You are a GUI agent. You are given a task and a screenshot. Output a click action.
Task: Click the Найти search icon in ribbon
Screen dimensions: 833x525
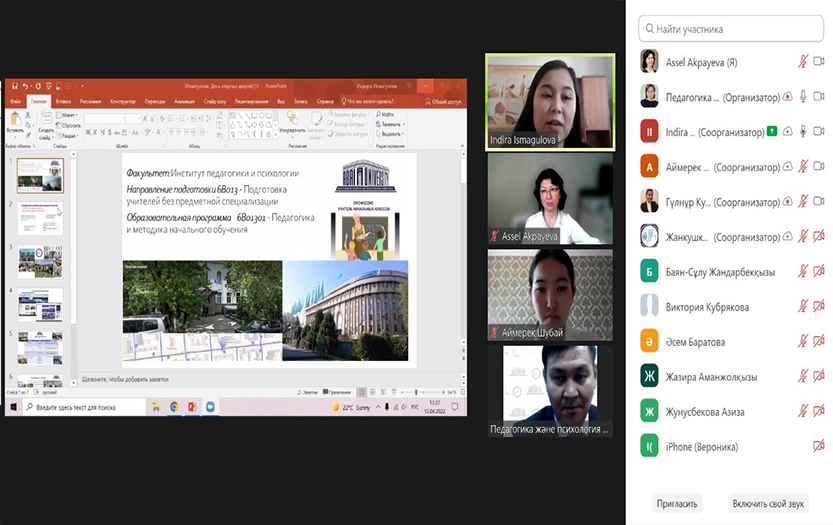point(386,115)
